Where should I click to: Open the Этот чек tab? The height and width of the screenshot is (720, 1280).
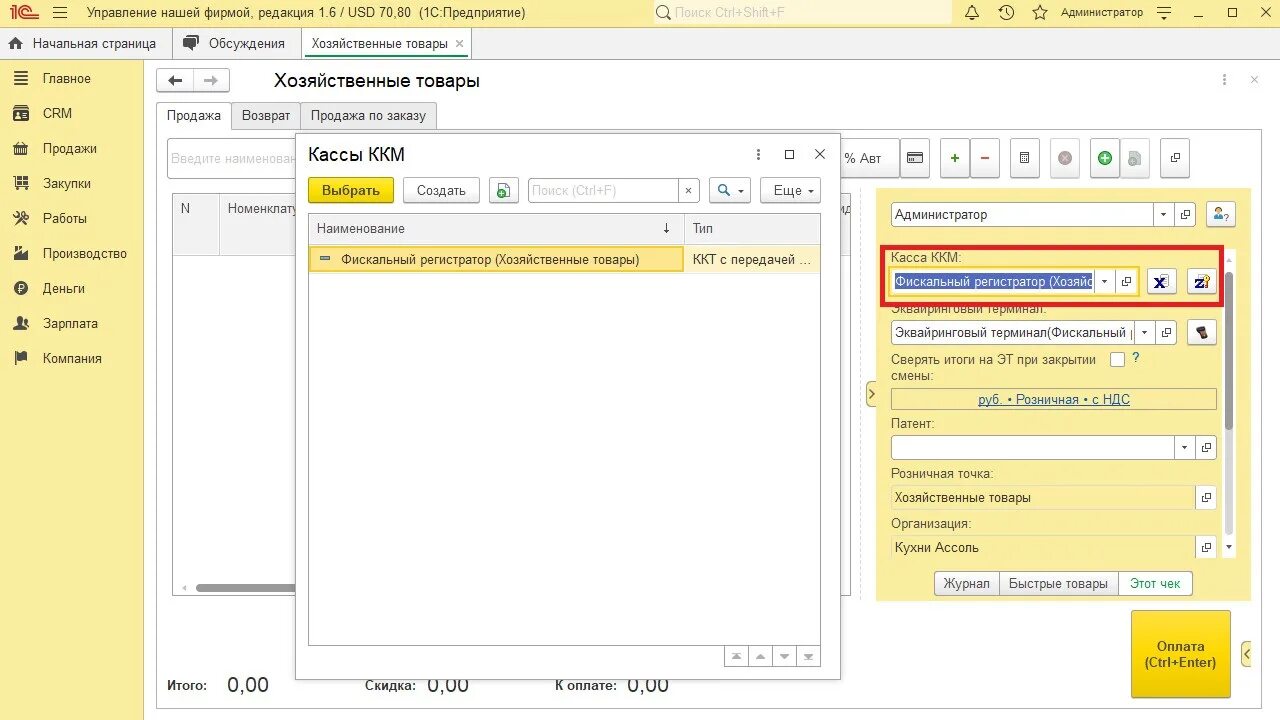[1155, 583]
